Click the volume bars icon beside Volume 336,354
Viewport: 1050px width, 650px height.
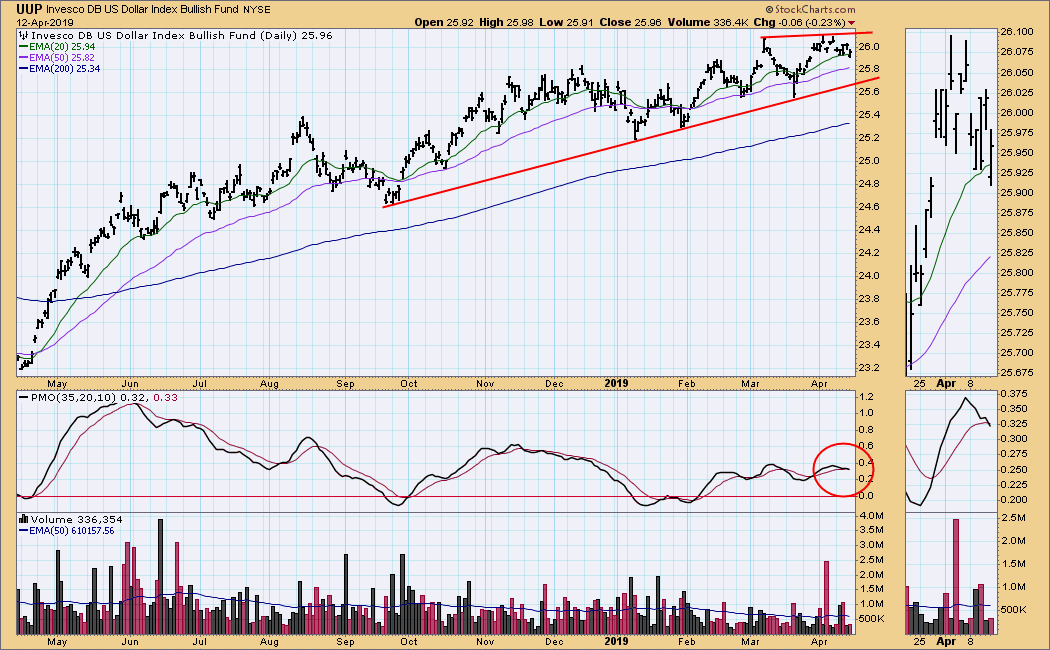[23, 519]
